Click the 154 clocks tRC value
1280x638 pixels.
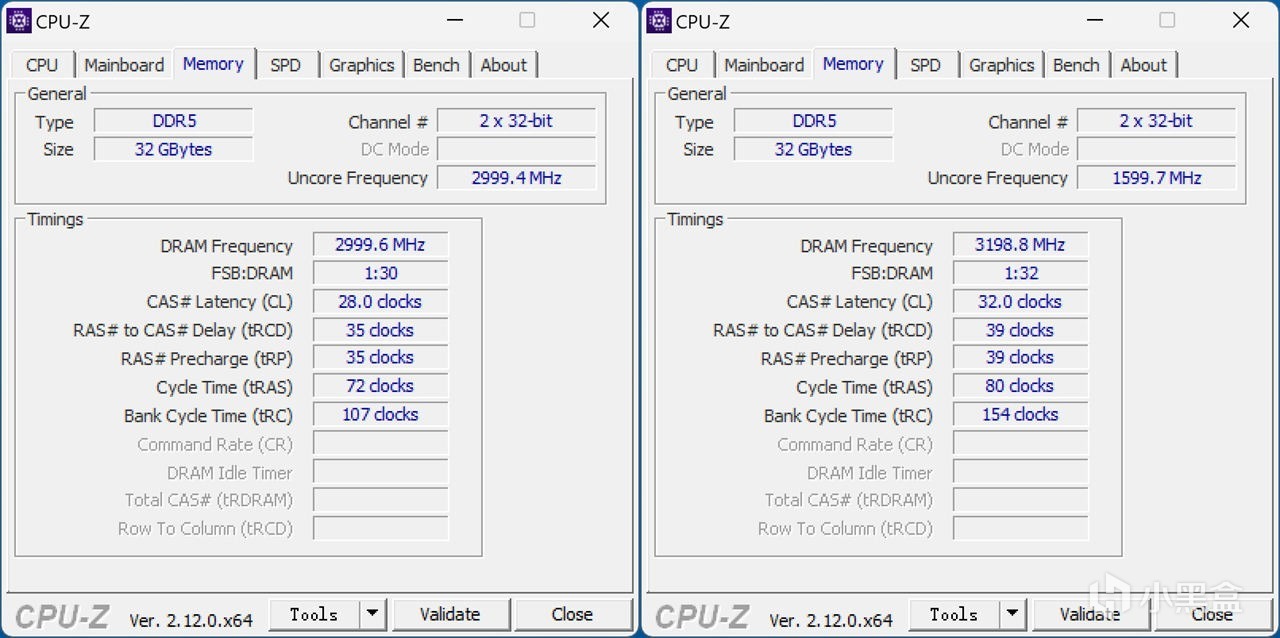pos(1020,414)
